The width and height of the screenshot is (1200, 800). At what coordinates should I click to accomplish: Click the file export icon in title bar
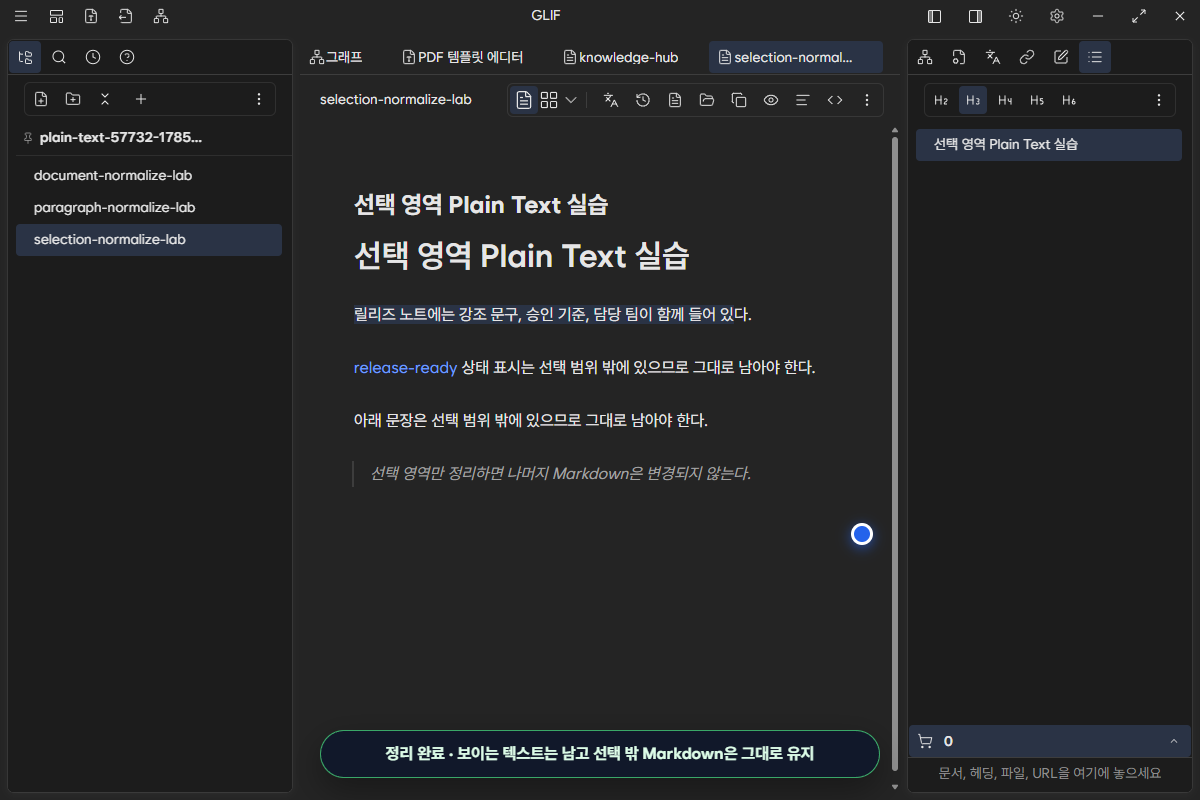pyautogui.click(x=91, y=16)
